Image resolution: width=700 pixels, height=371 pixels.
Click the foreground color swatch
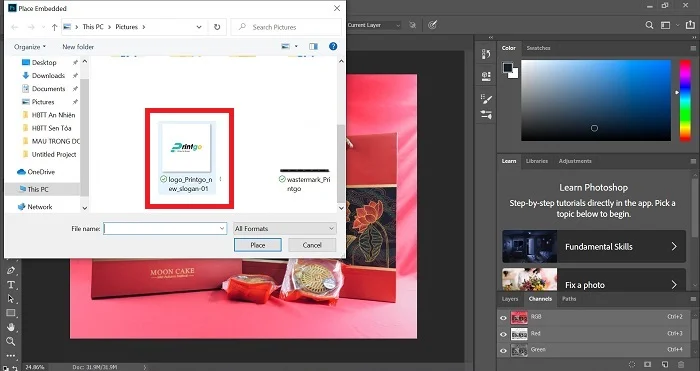coord(508,68)
